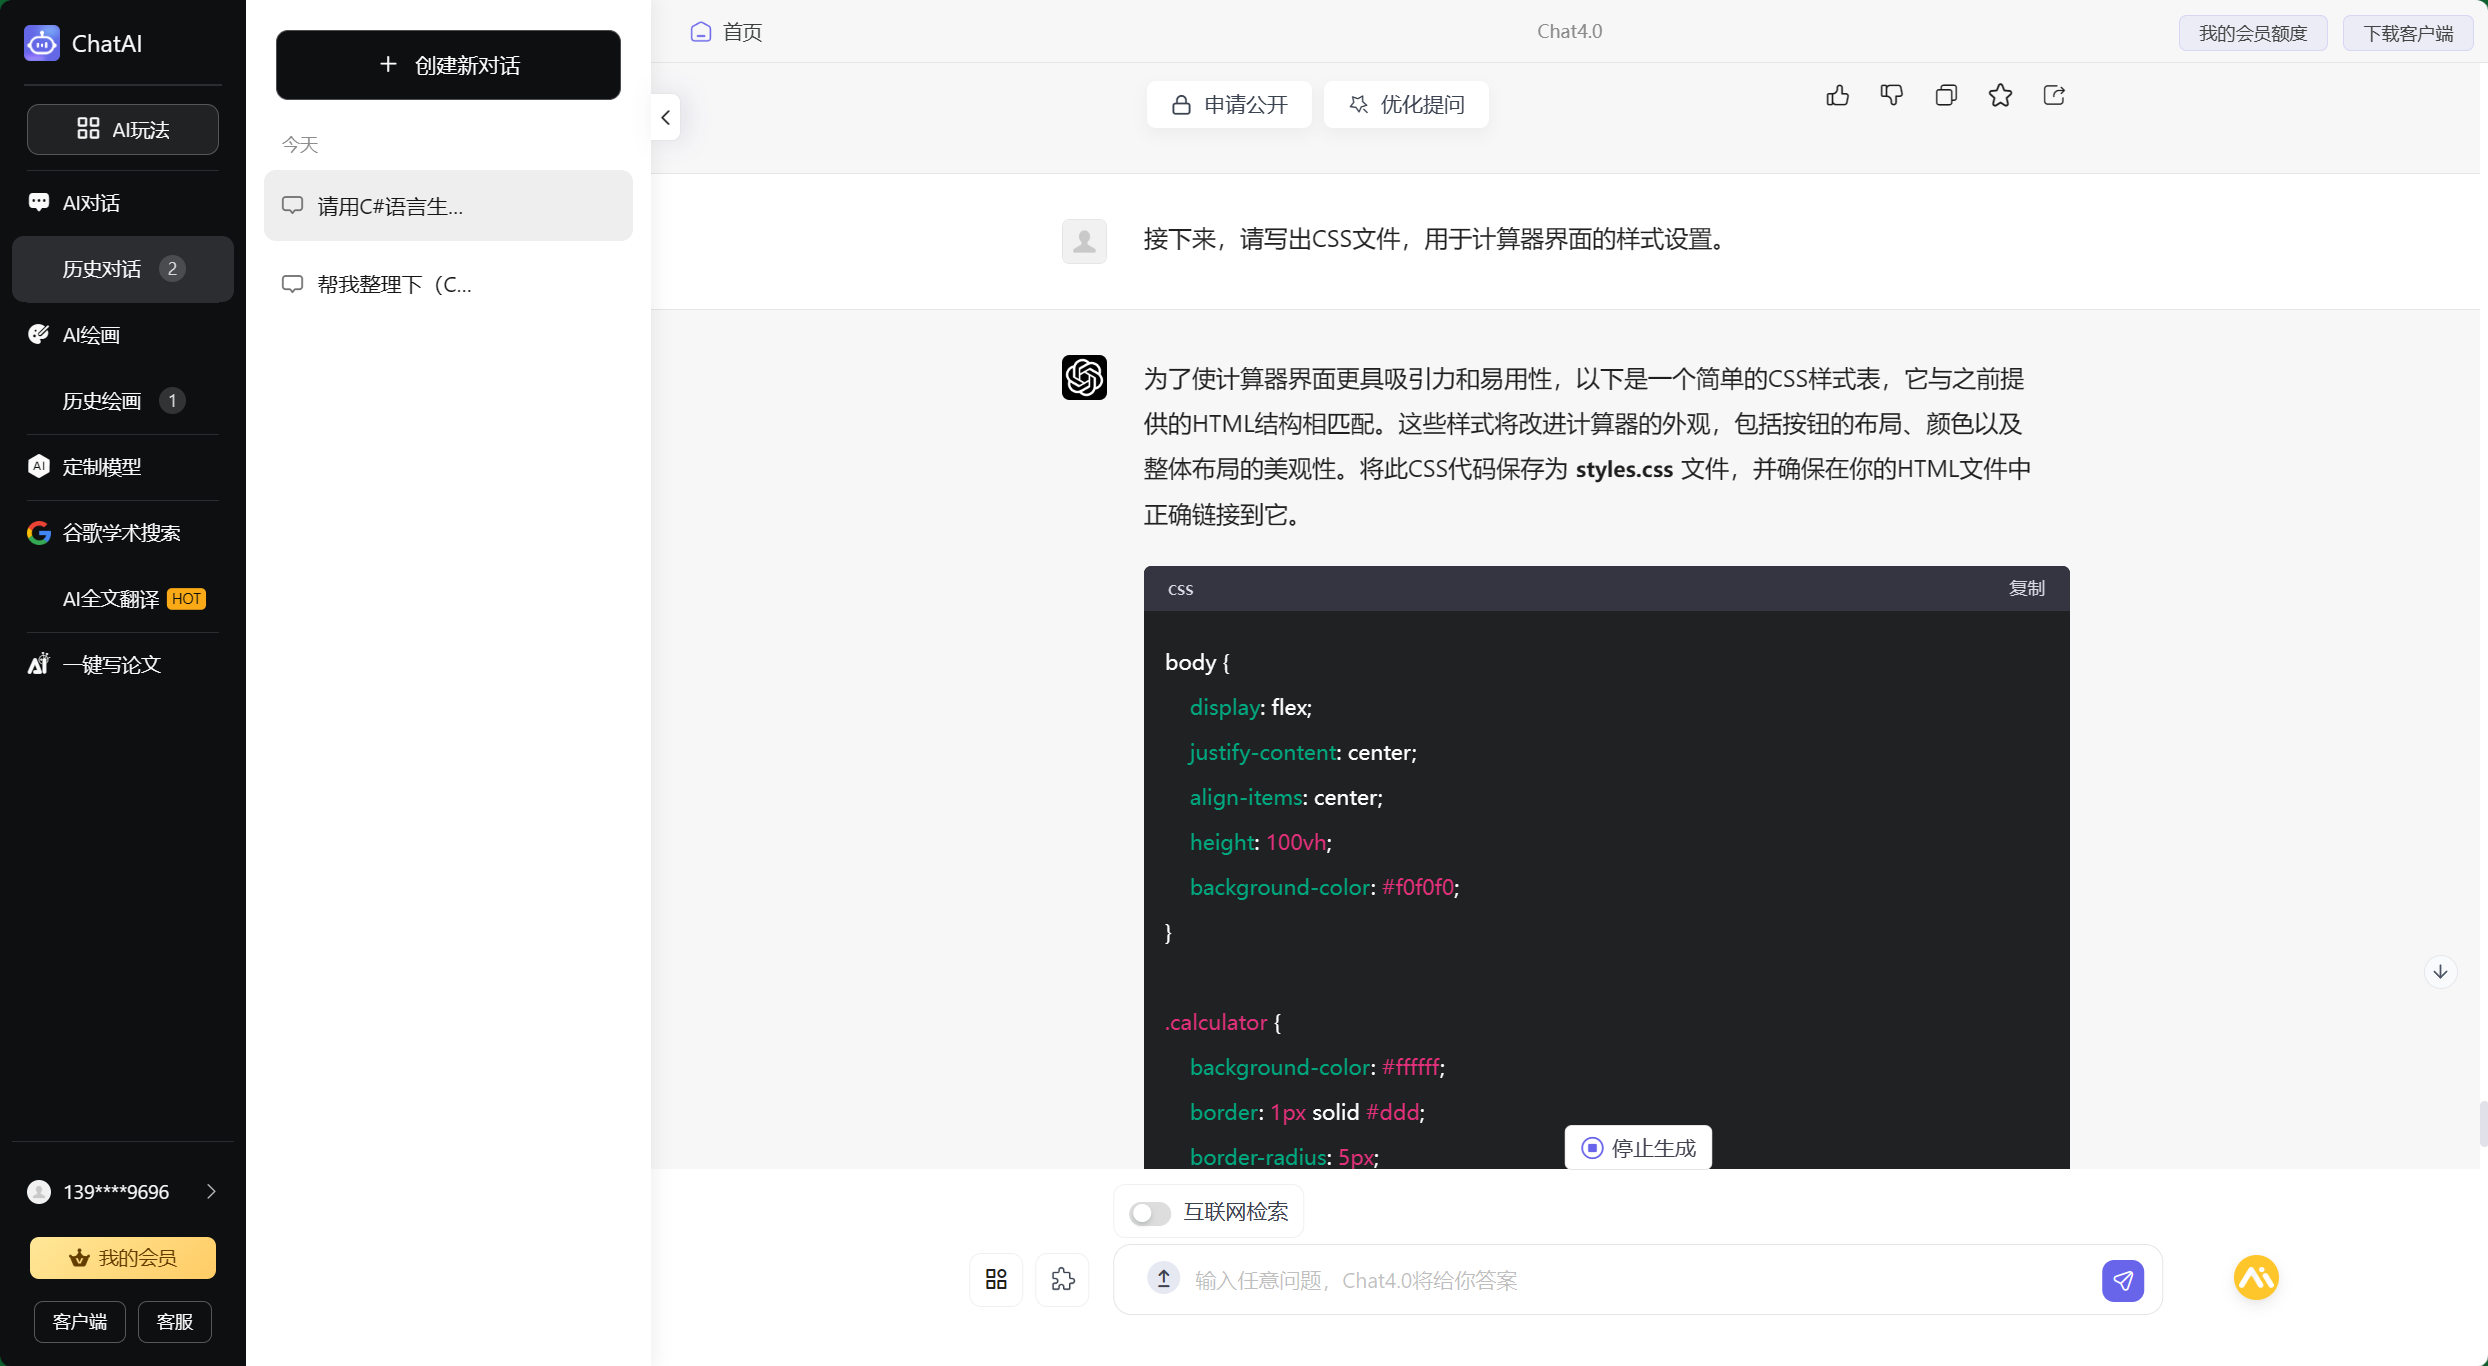Collapse the conversation list panel
The image size is (2488, 1366).
[x=665, y=117]
